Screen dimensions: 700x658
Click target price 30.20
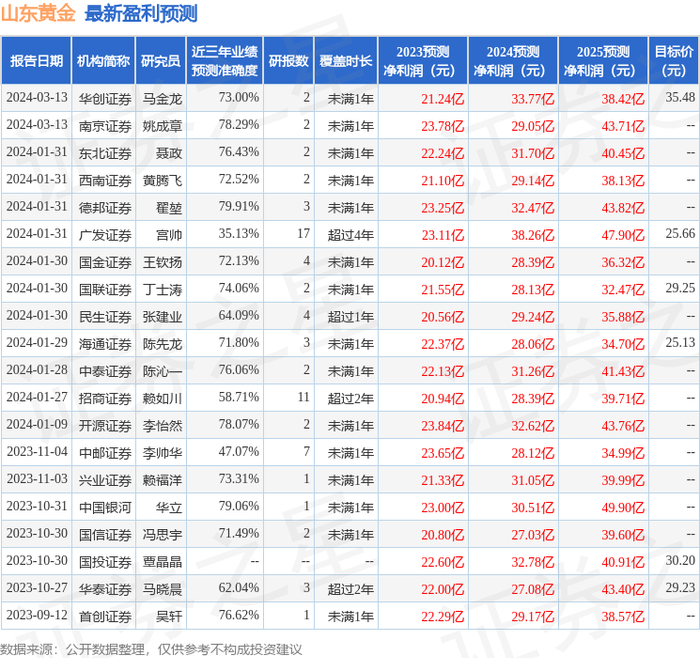click(680, 560)
